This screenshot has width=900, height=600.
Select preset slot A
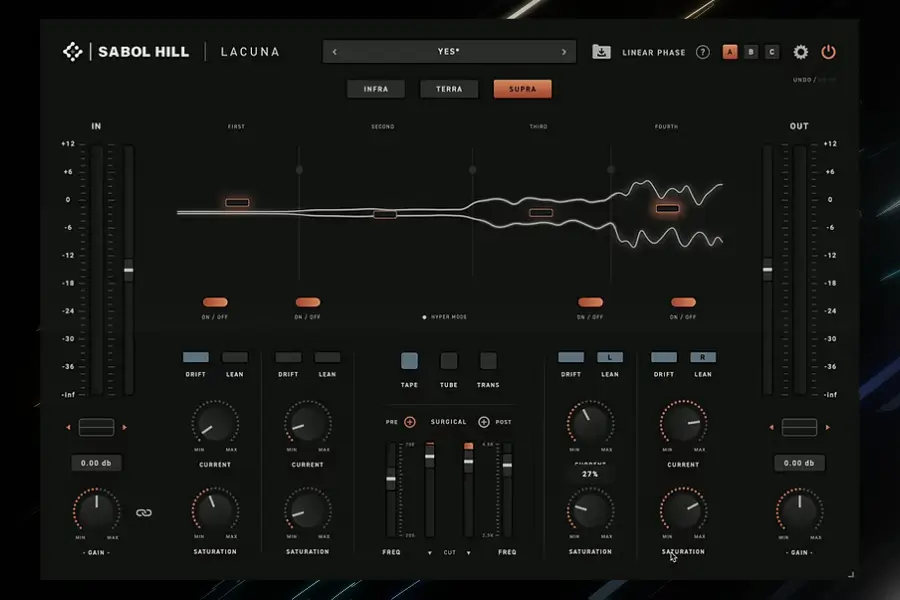tap(730, 52)
